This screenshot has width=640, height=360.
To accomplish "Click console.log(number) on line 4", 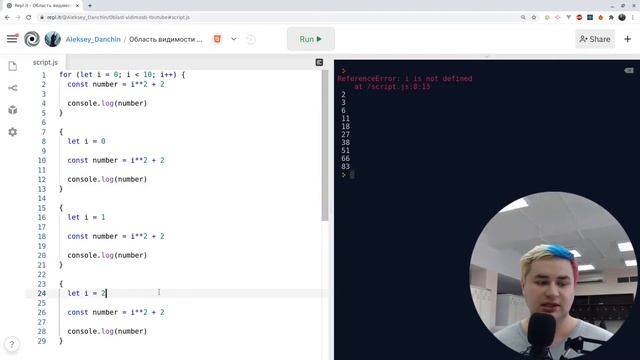I will [107, 103].
